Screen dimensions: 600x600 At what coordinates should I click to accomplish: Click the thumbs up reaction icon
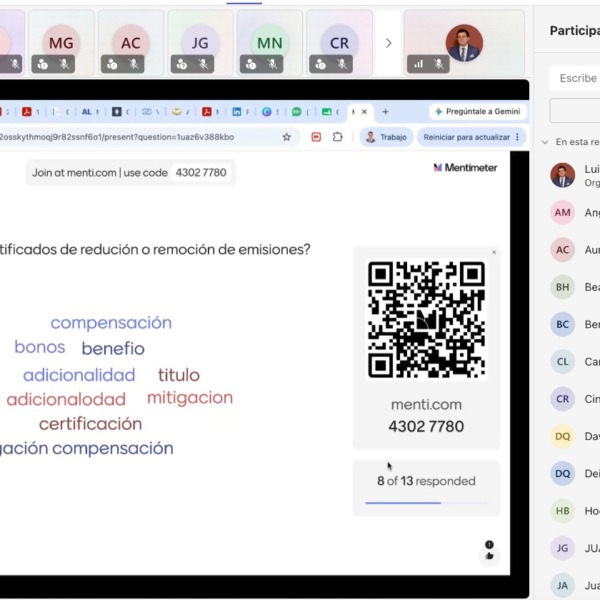click(x=489, y=556)
